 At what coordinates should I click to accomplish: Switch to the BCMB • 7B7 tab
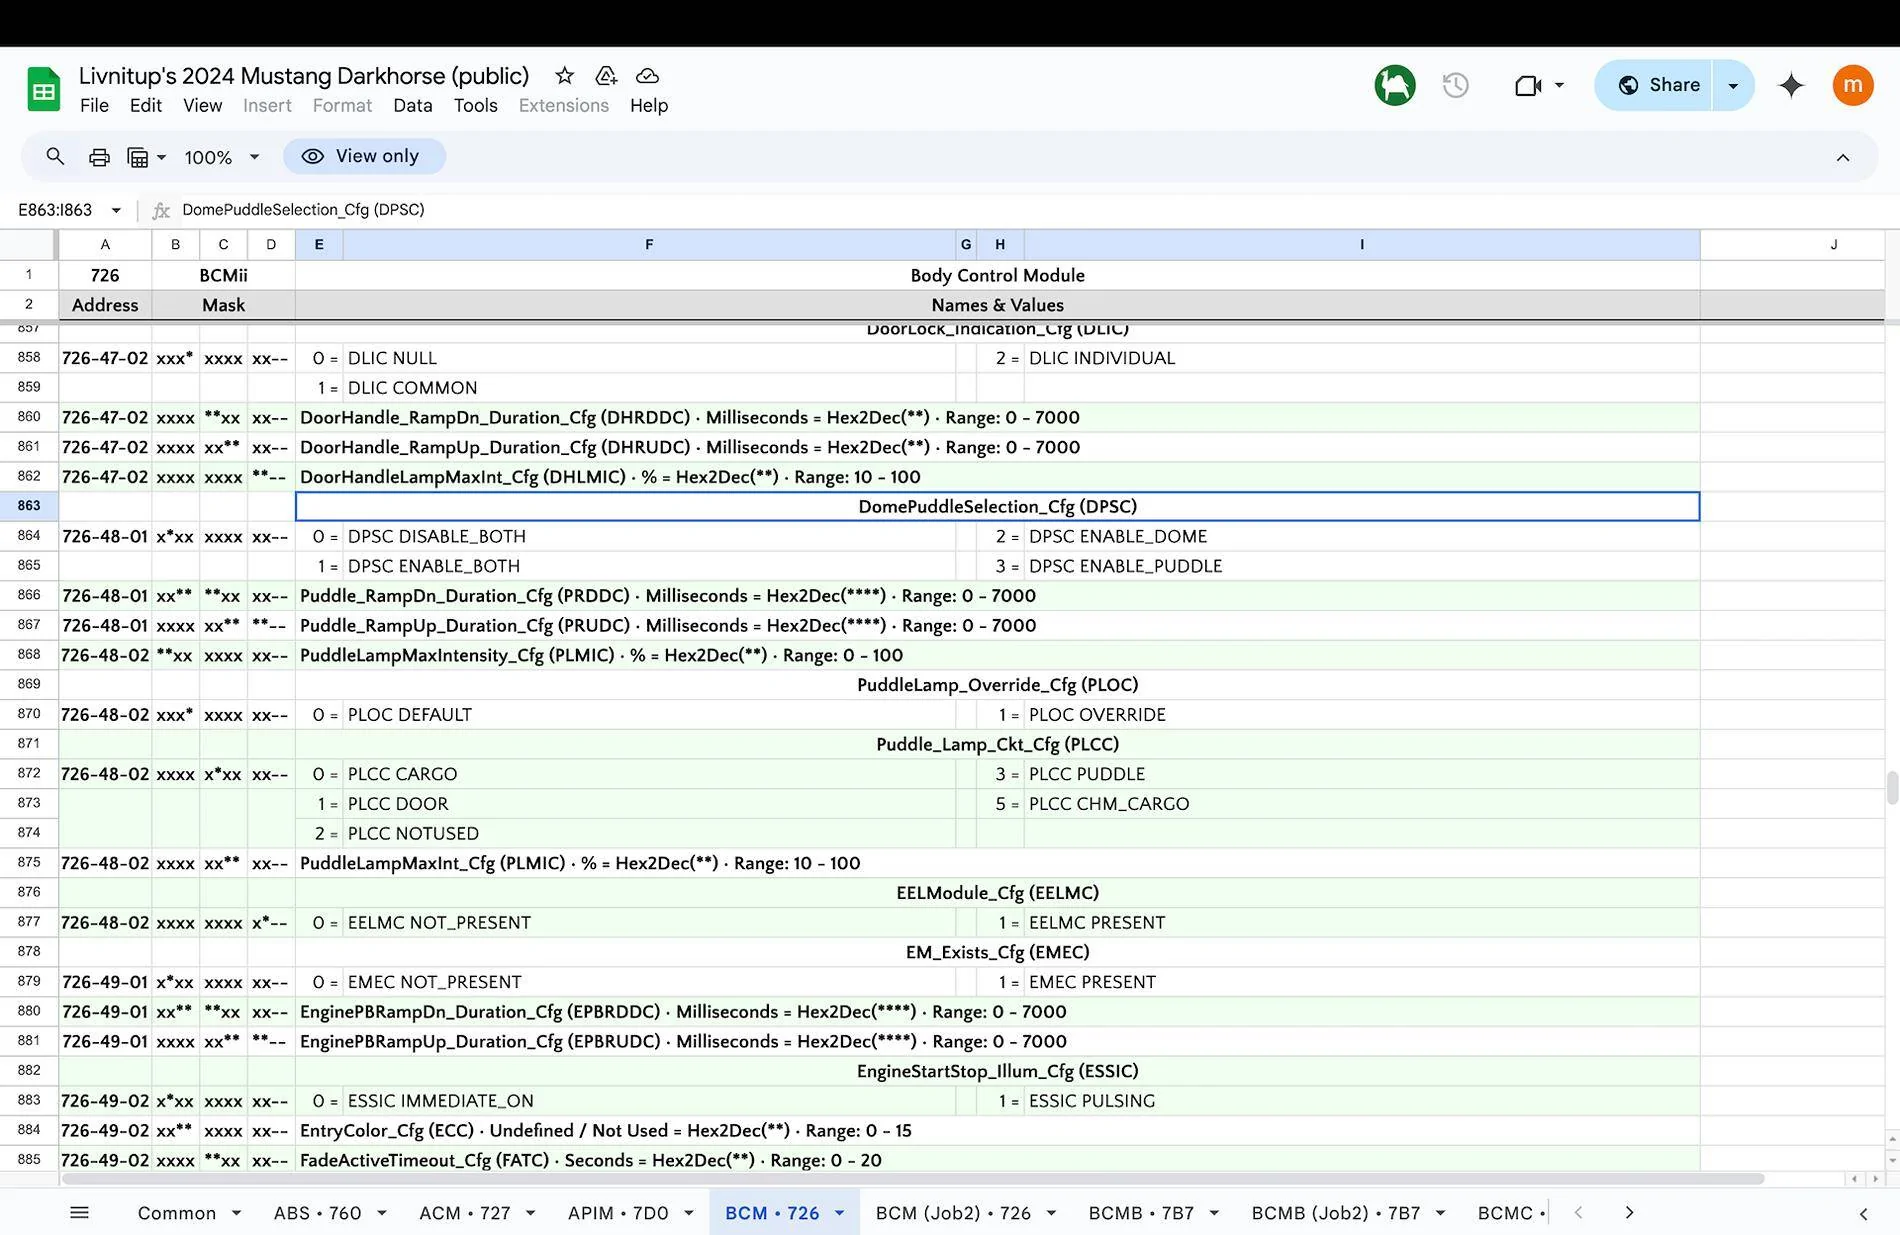tap(1141, 1213)
